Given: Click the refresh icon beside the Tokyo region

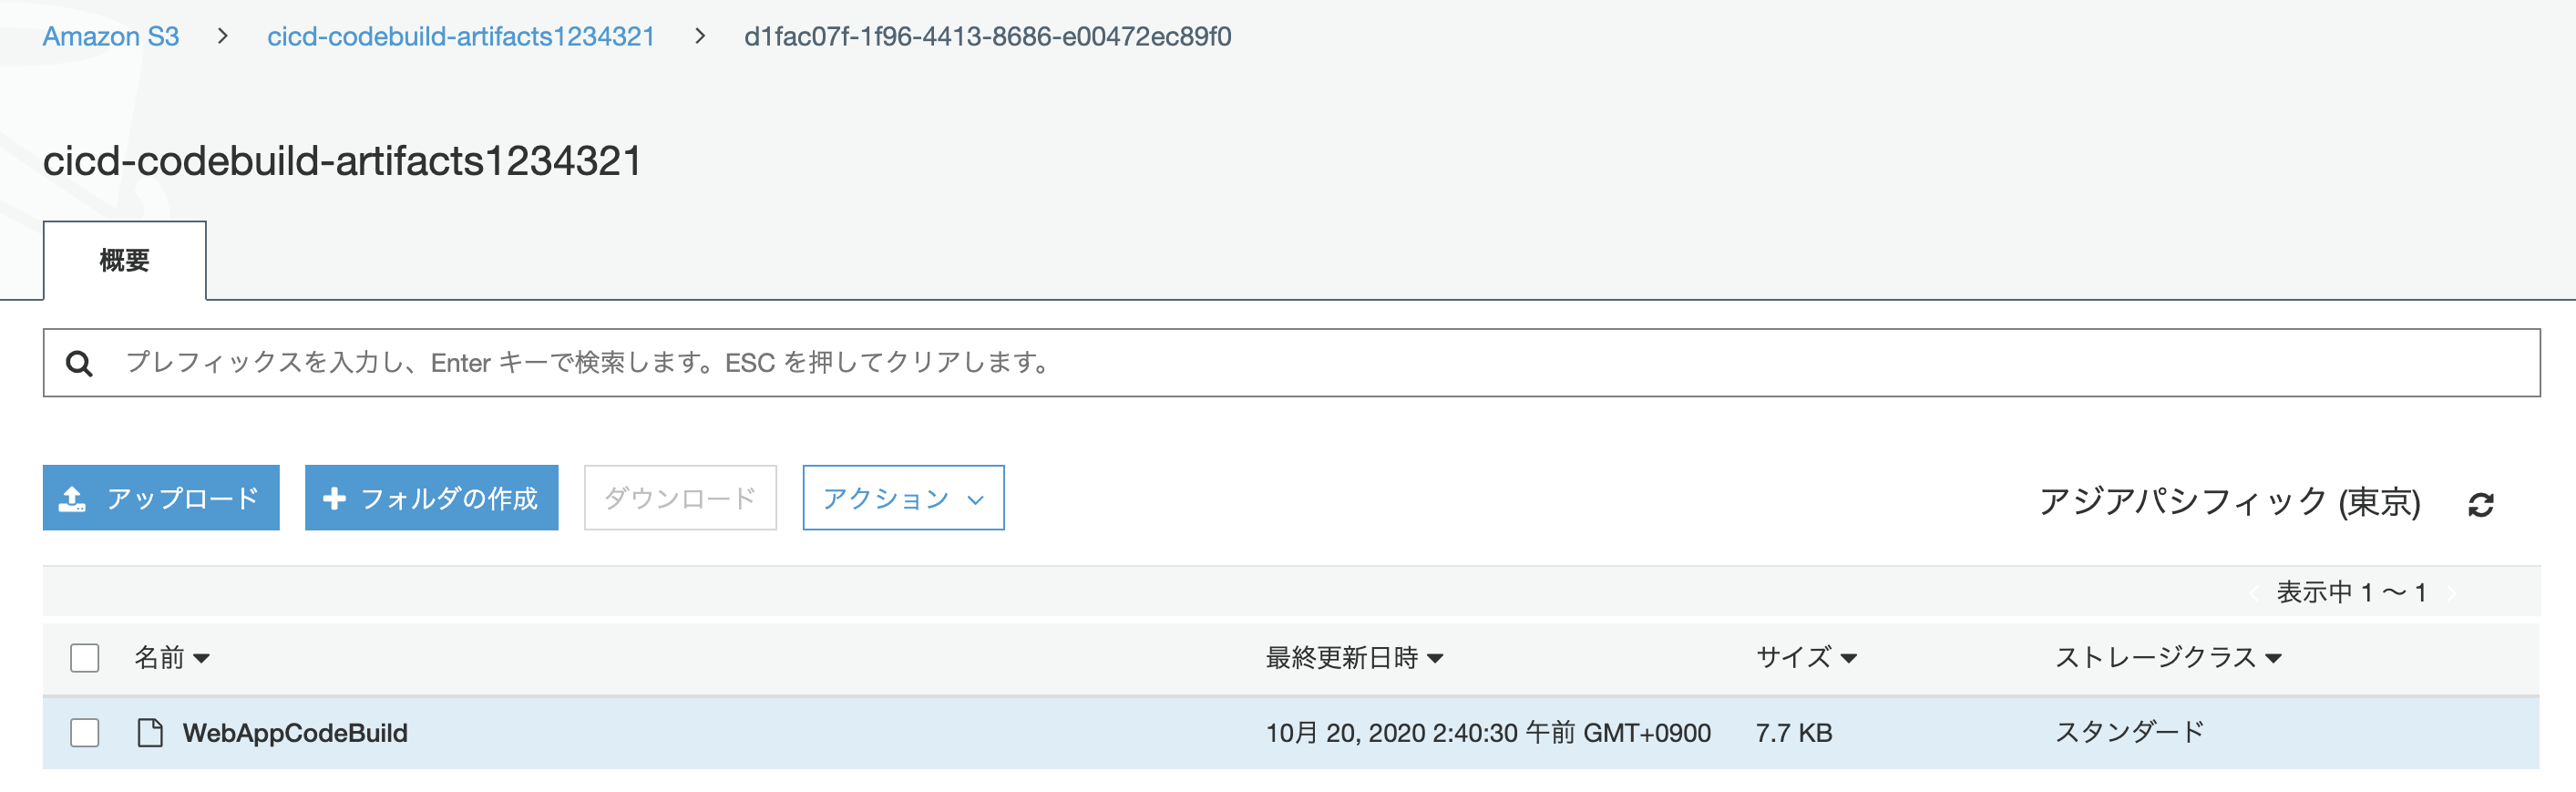Looking at the screenshot, I should click(2480, 504).
